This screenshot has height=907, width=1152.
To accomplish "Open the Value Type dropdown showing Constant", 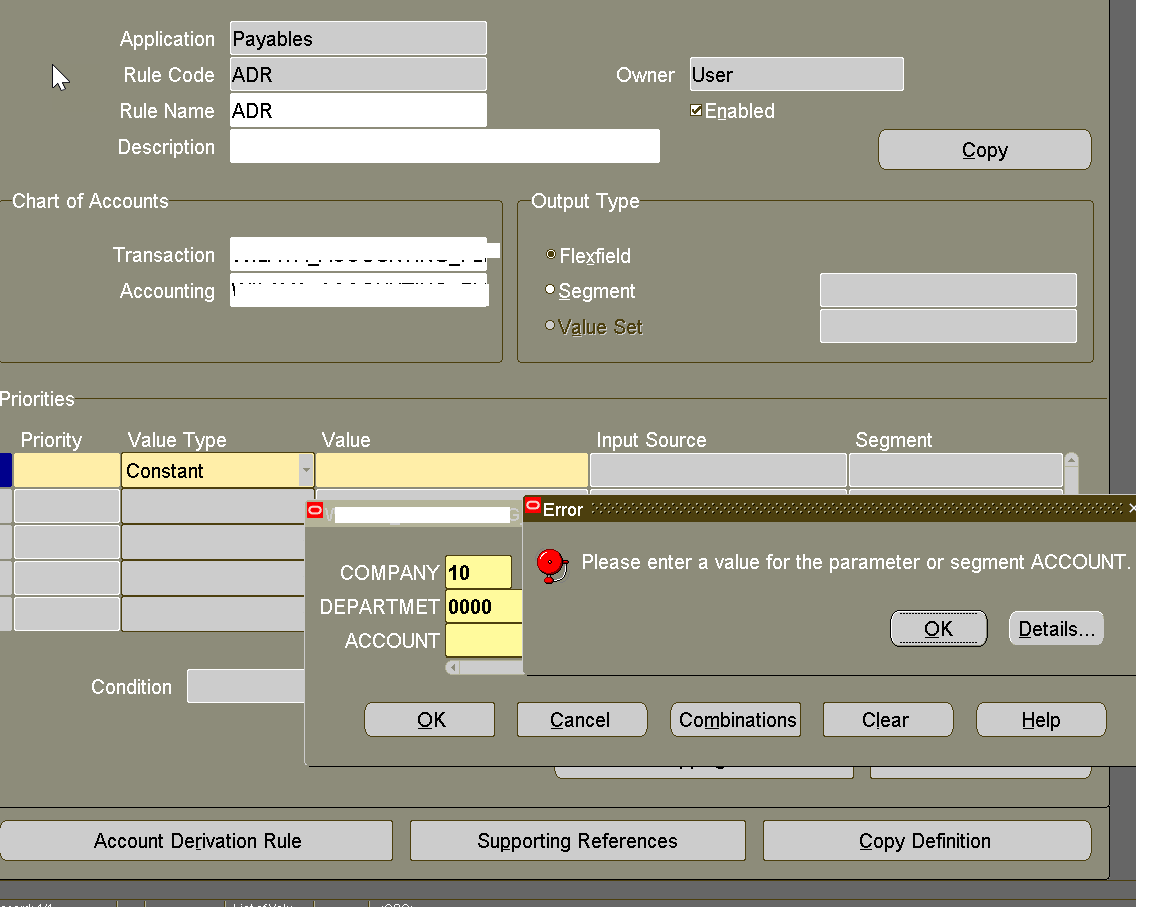I will (305, 470).
